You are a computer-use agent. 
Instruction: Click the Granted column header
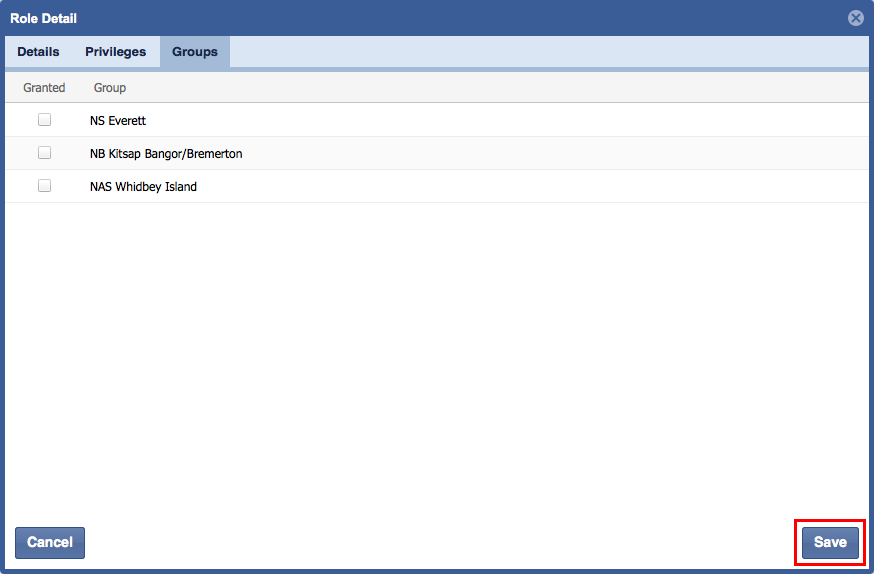point(44,88)
